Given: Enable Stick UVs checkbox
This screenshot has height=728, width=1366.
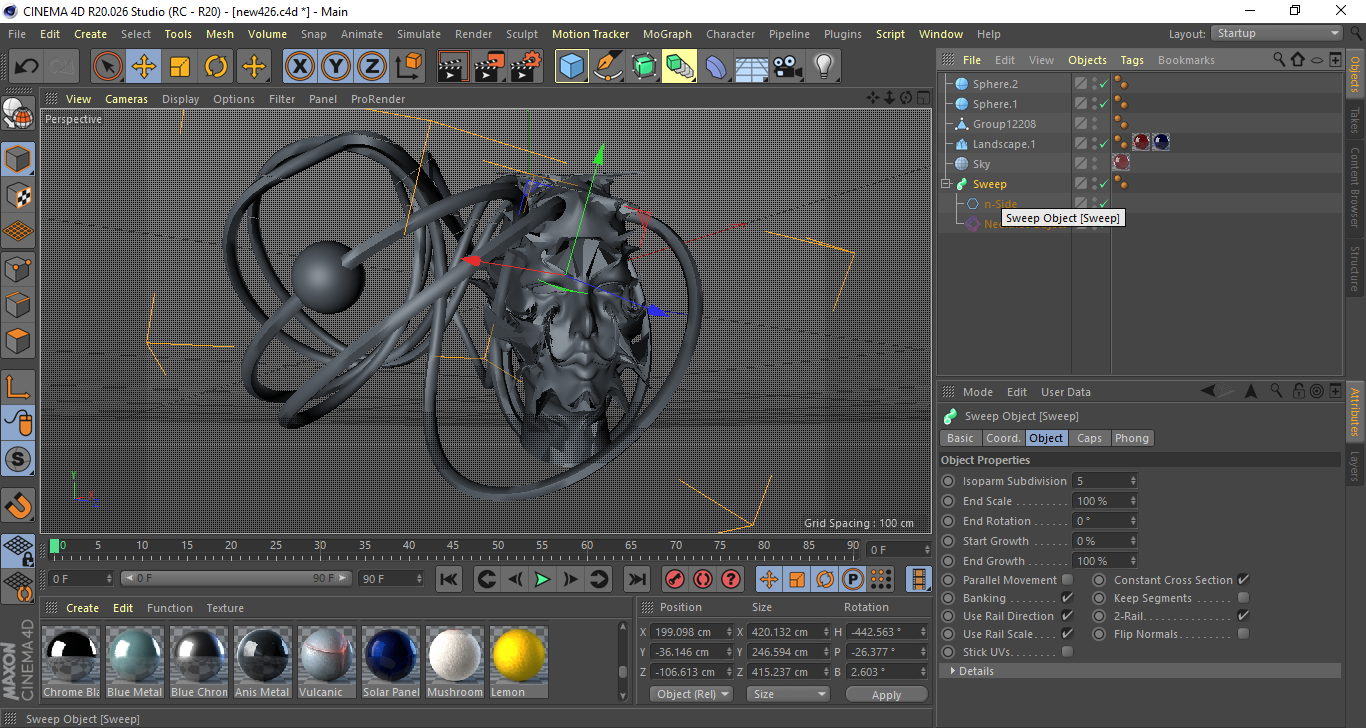Looking at the screenshot, I should 1067,652.
